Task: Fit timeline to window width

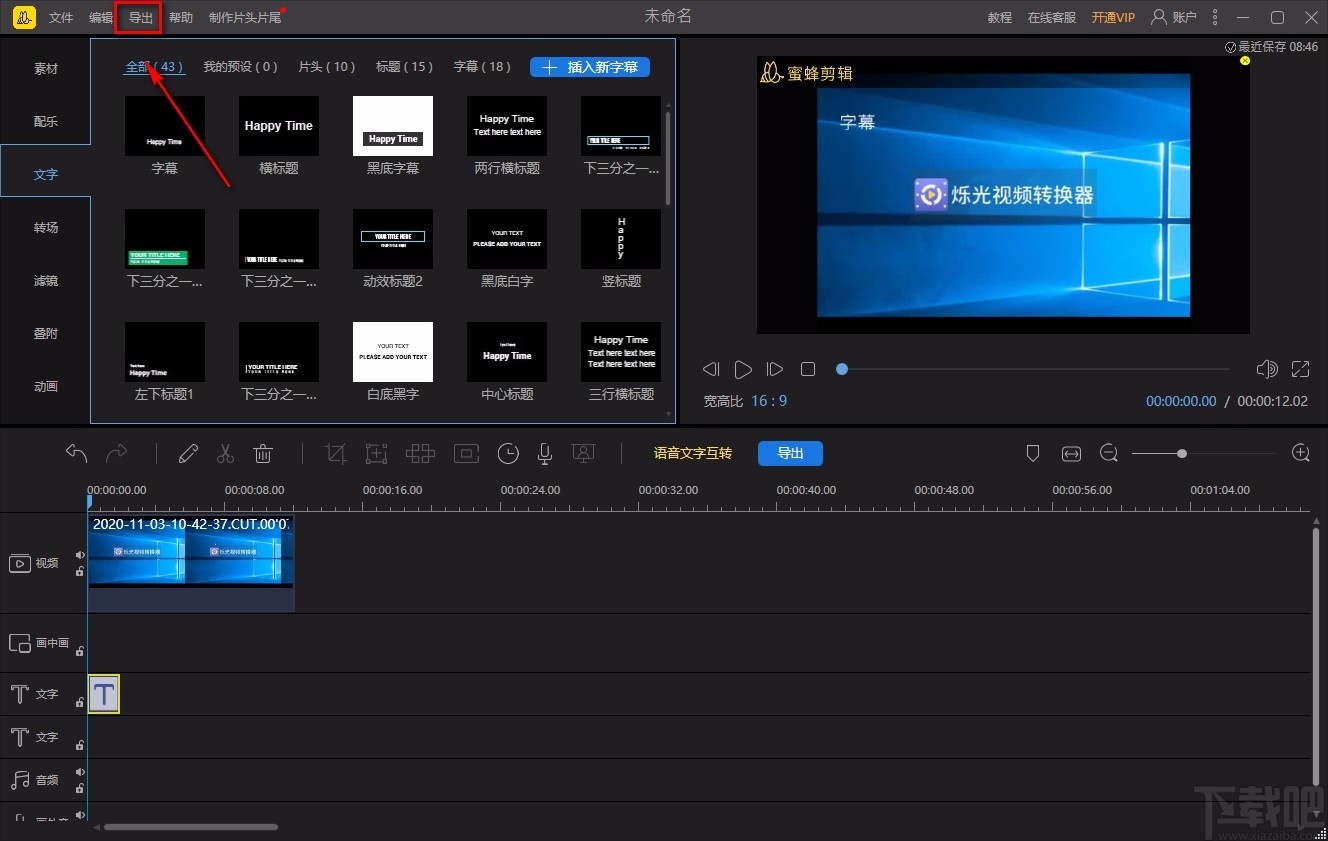Action: (1071, 453)
